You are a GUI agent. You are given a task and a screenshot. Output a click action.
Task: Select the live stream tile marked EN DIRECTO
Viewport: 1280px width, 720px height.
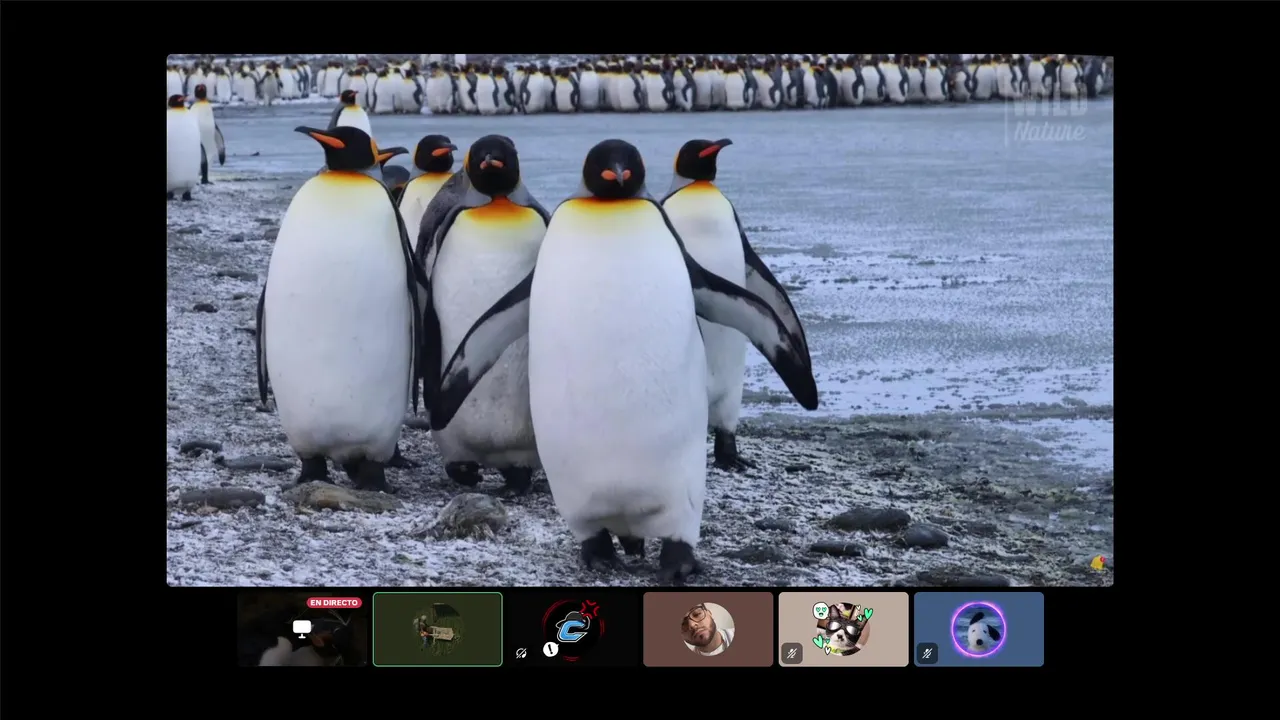click(302, 629)
